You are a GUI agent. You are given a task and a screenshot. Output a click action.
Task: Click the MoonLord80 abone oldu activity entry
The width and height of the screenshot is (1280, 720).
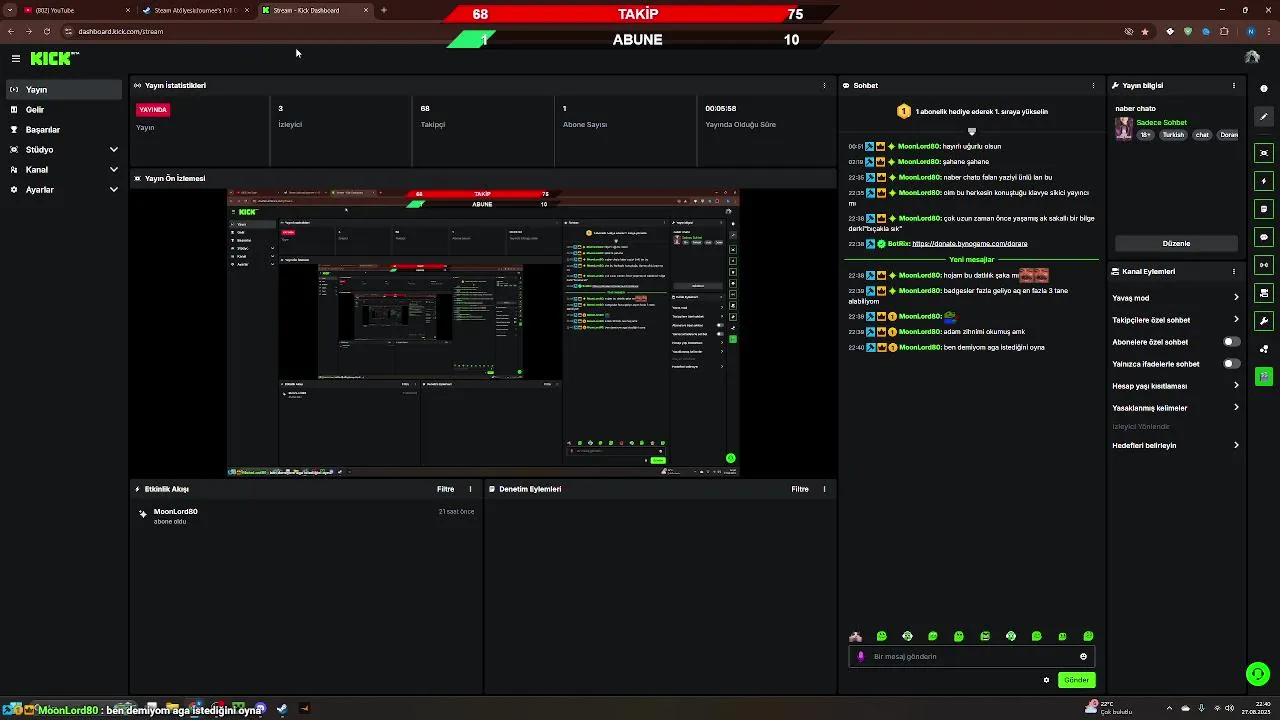point(307,516)
